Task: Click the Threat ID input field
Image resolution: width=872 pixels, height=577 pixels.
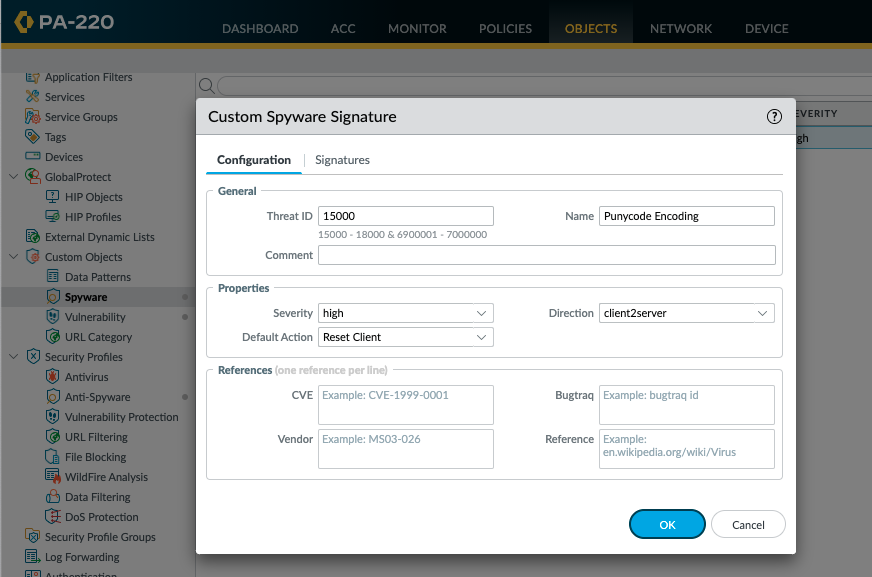Action: (406, 216)
